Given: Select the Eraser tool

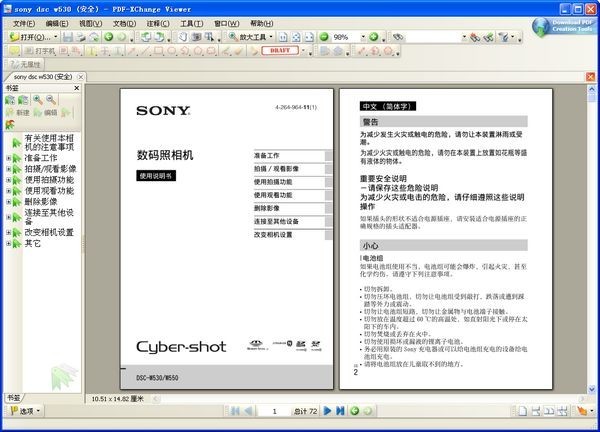Looking at the screenshot, I should click(239, 51).
